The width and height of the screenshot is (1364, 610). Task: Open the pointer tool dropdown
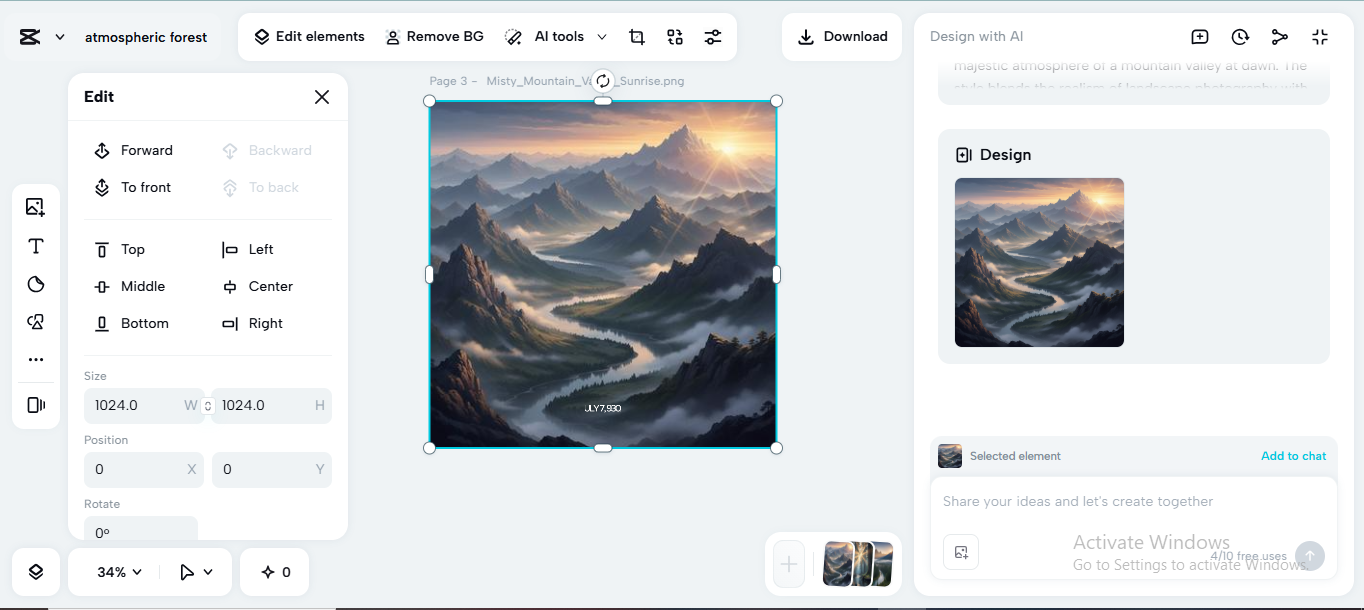coord(195,572)
